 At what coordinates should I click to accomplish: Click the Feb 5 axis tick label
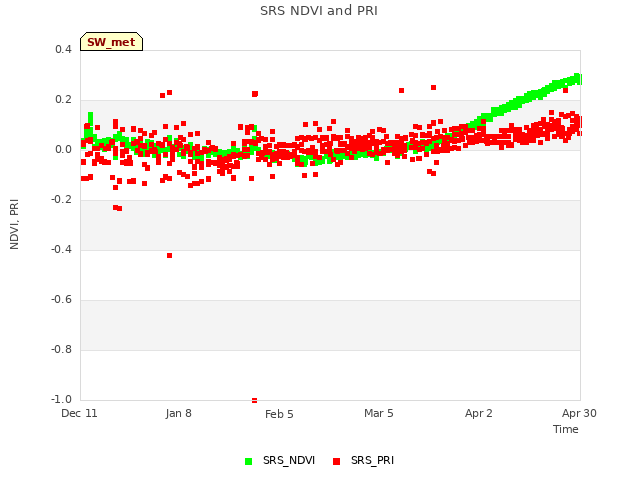tap(279, 414)
